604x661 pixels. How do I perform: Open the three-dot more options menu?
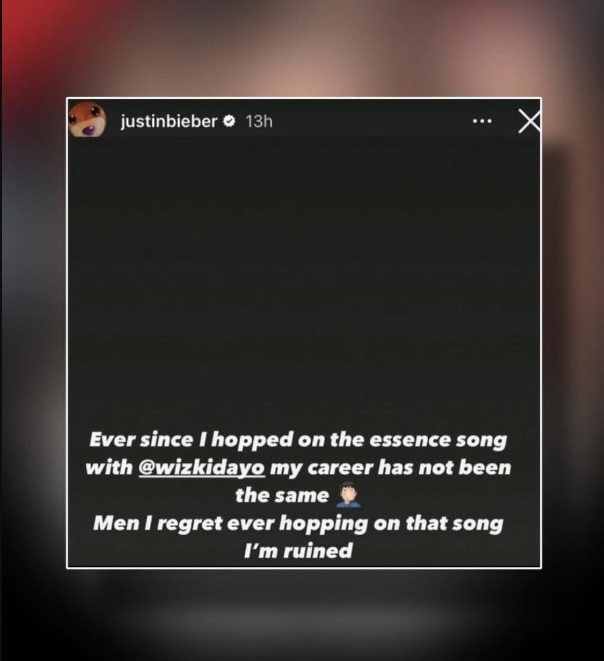tap(482, 121)
